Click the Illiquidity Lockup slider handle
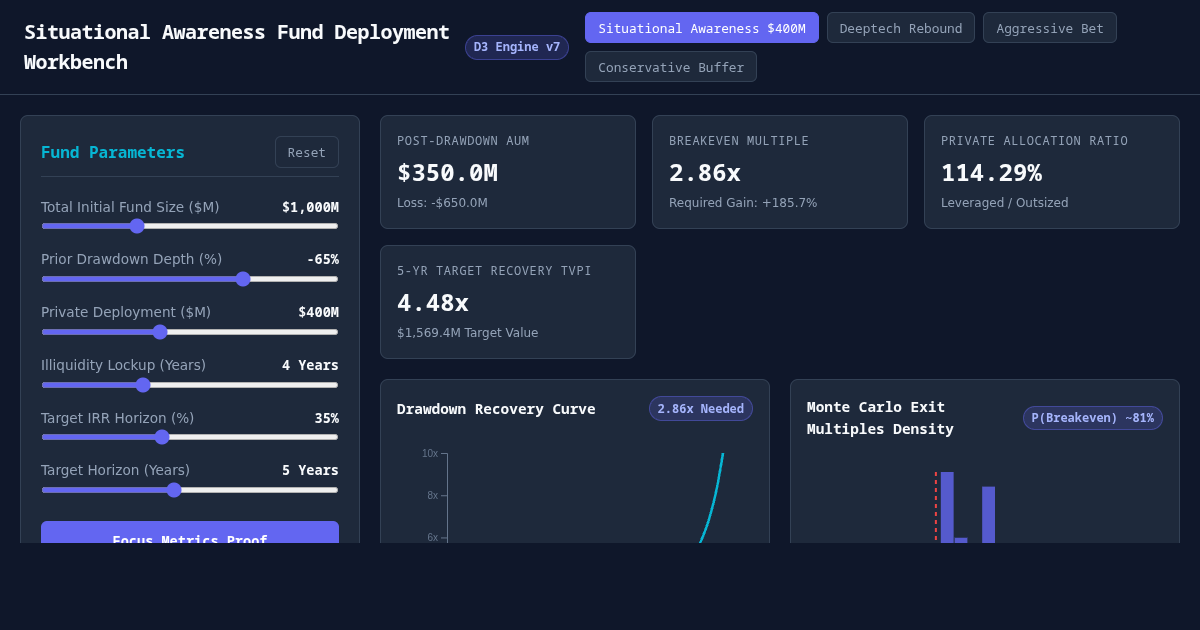This screenshot has height=630, width=1200. [143, 385]
